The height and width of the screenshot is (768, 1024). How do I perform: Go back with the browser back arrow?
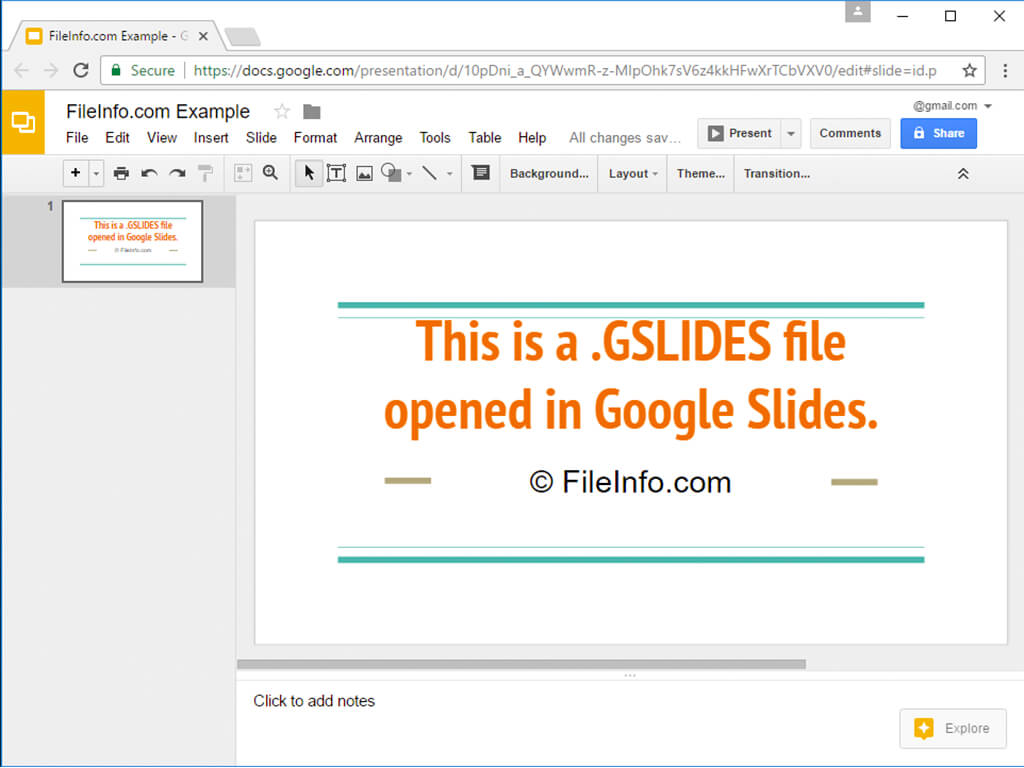[22, 70]
